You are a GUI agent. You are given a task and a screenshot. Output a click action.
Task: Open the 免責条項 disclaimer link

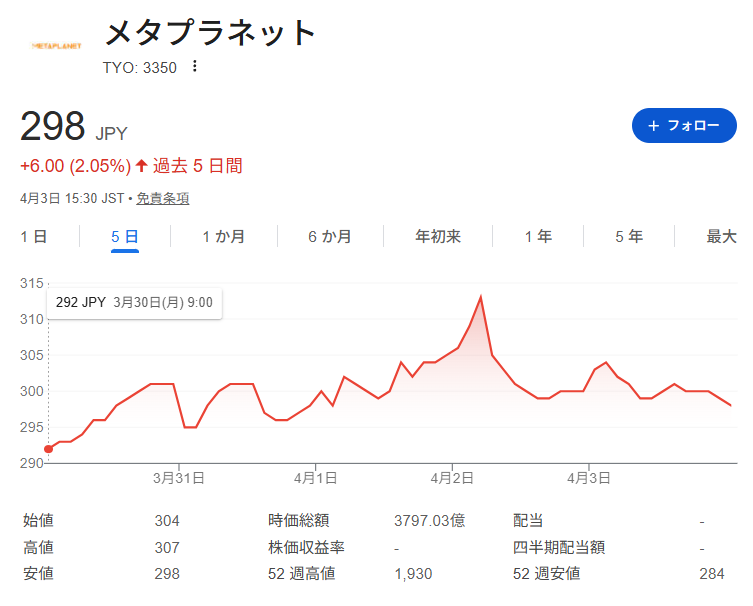(163, 198)
